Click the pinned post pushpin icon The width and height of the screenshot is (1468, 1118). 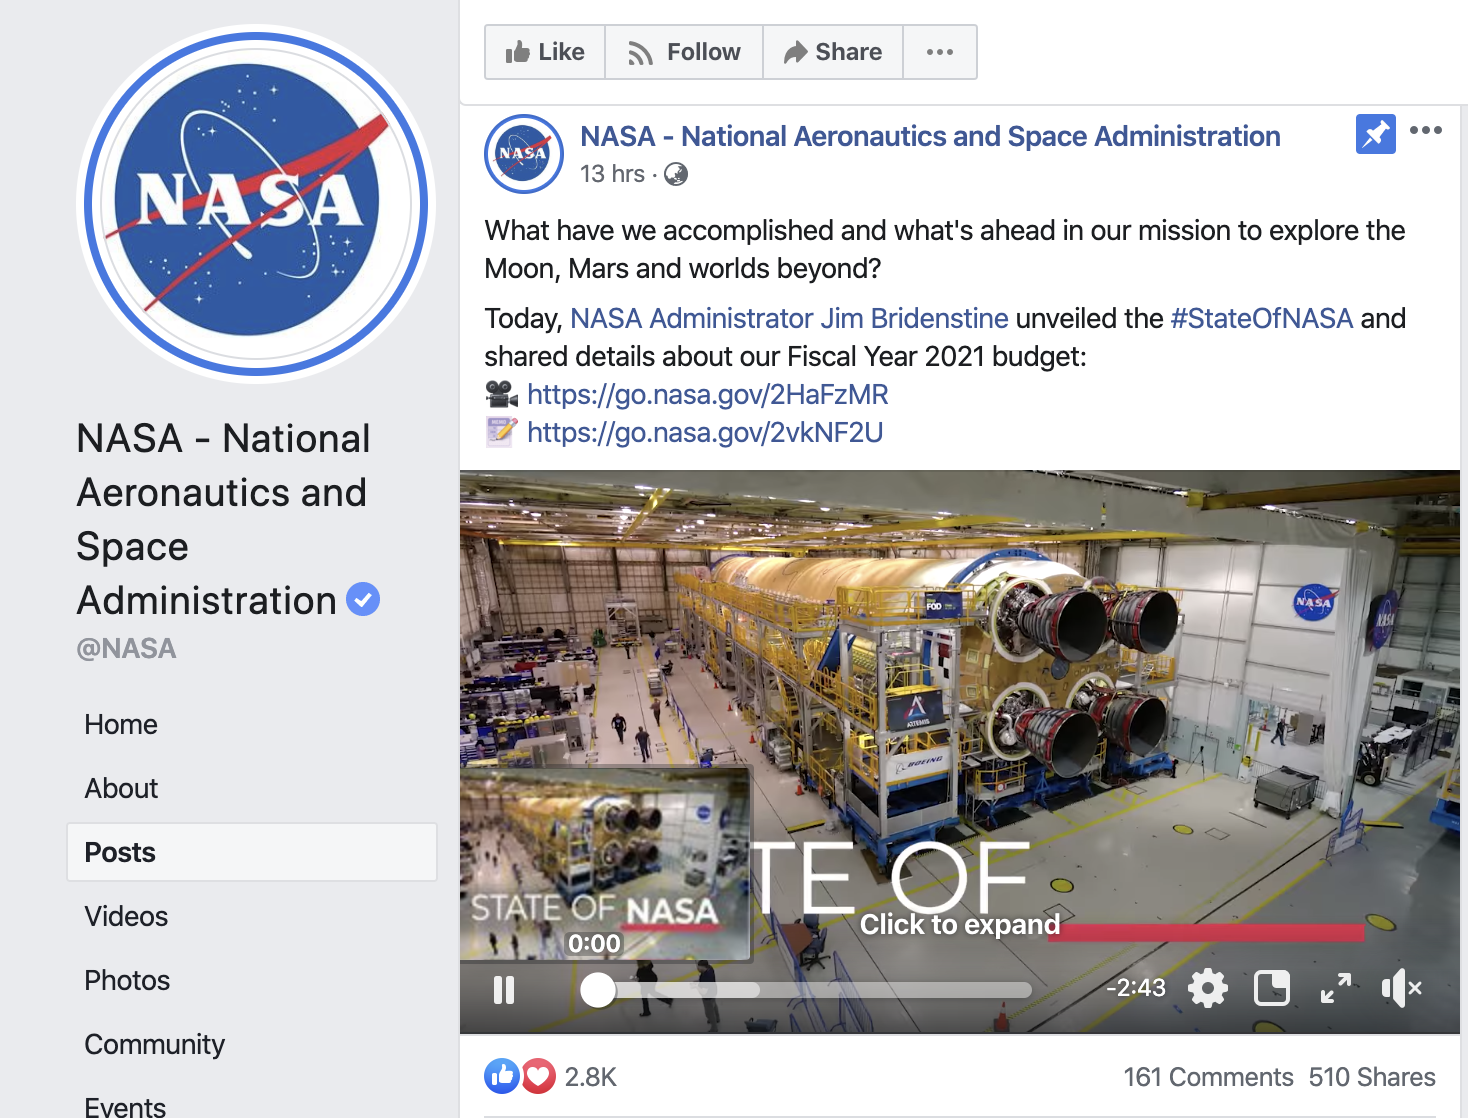(1375, 134)
